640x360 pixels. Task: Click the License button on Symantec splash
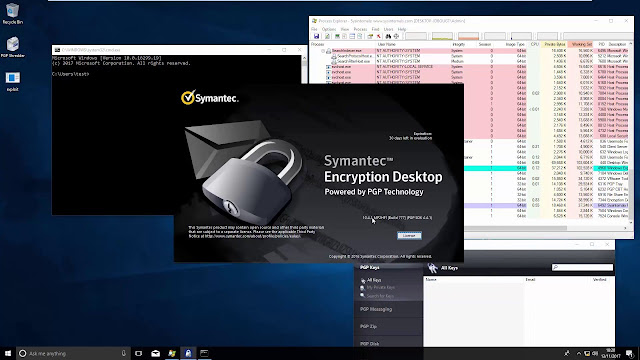click(x=409, y=236)
